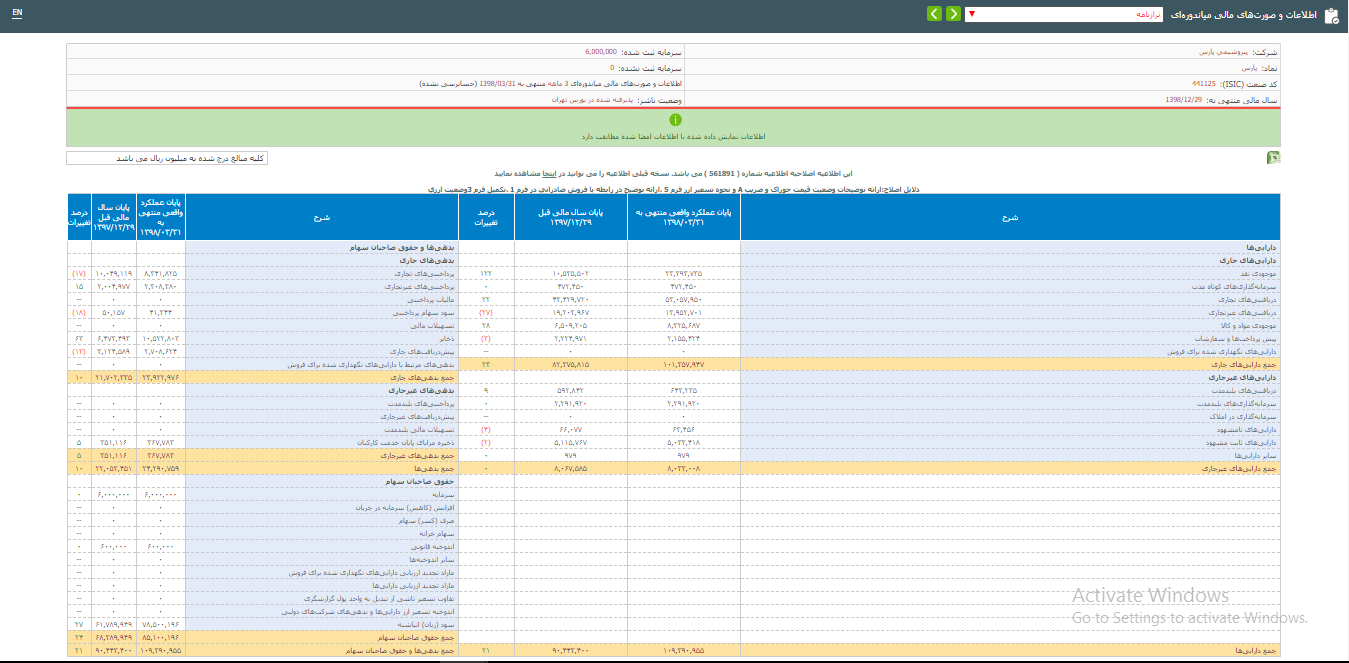This screenshot has height=663, width=1349.
Task: Open the ترازنامه report type dropdown
Action: coord(1066,14)
